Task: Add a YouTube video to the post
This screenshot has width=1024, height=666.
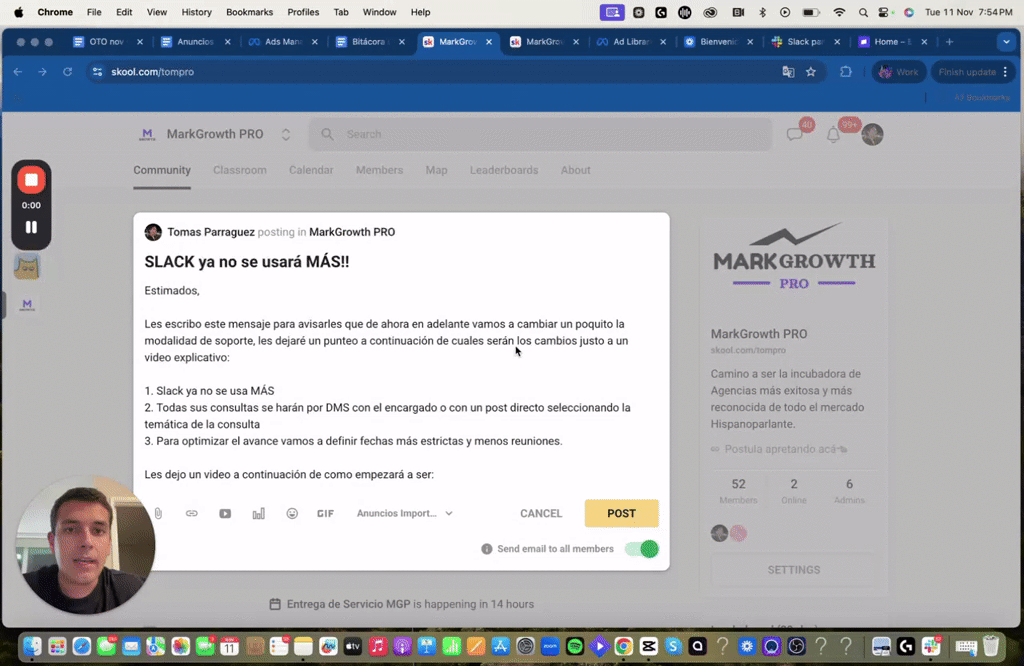Action: click(x=225, y=513)
